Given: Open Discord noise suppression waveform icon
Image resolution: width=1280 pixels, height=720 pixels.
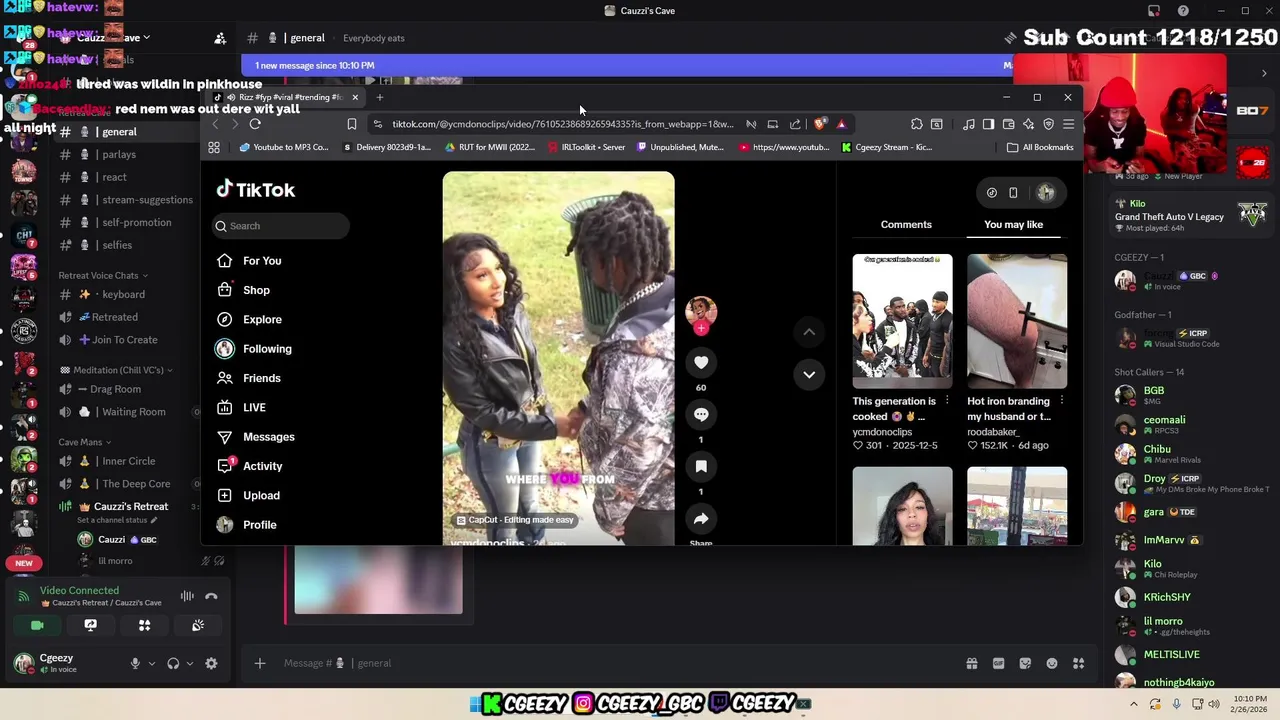Looking at the screenshot, I should (187, 596).
